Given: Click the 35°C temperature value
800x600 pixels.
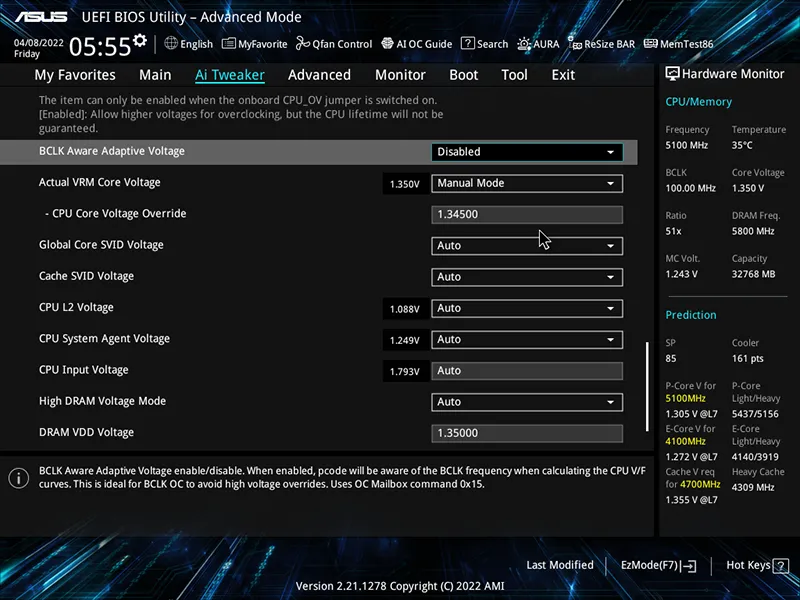Looking at the screenshot, I should pyautogui.click(x=742, y=145).
